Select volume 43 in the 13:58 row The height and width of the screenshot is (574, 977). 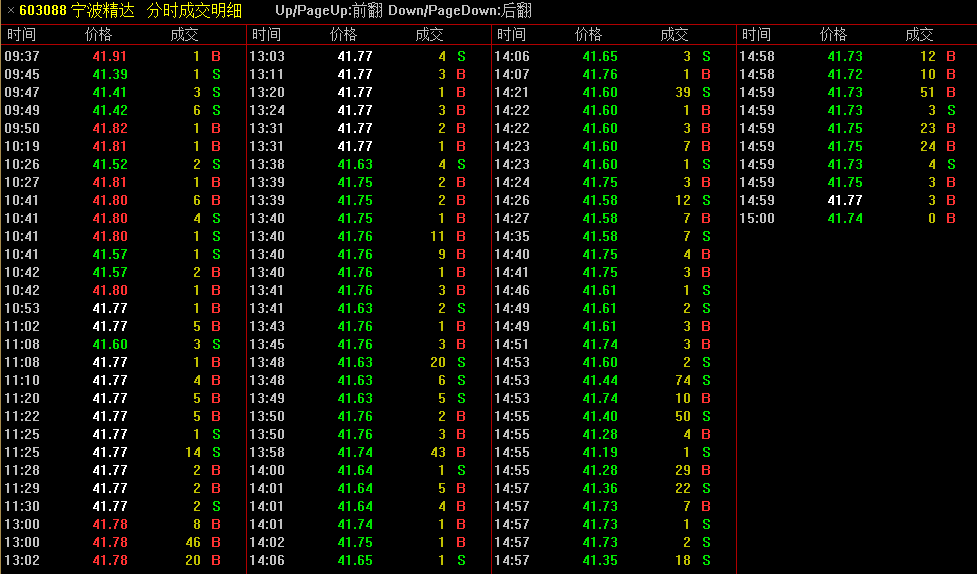click(x=438, y=452)
